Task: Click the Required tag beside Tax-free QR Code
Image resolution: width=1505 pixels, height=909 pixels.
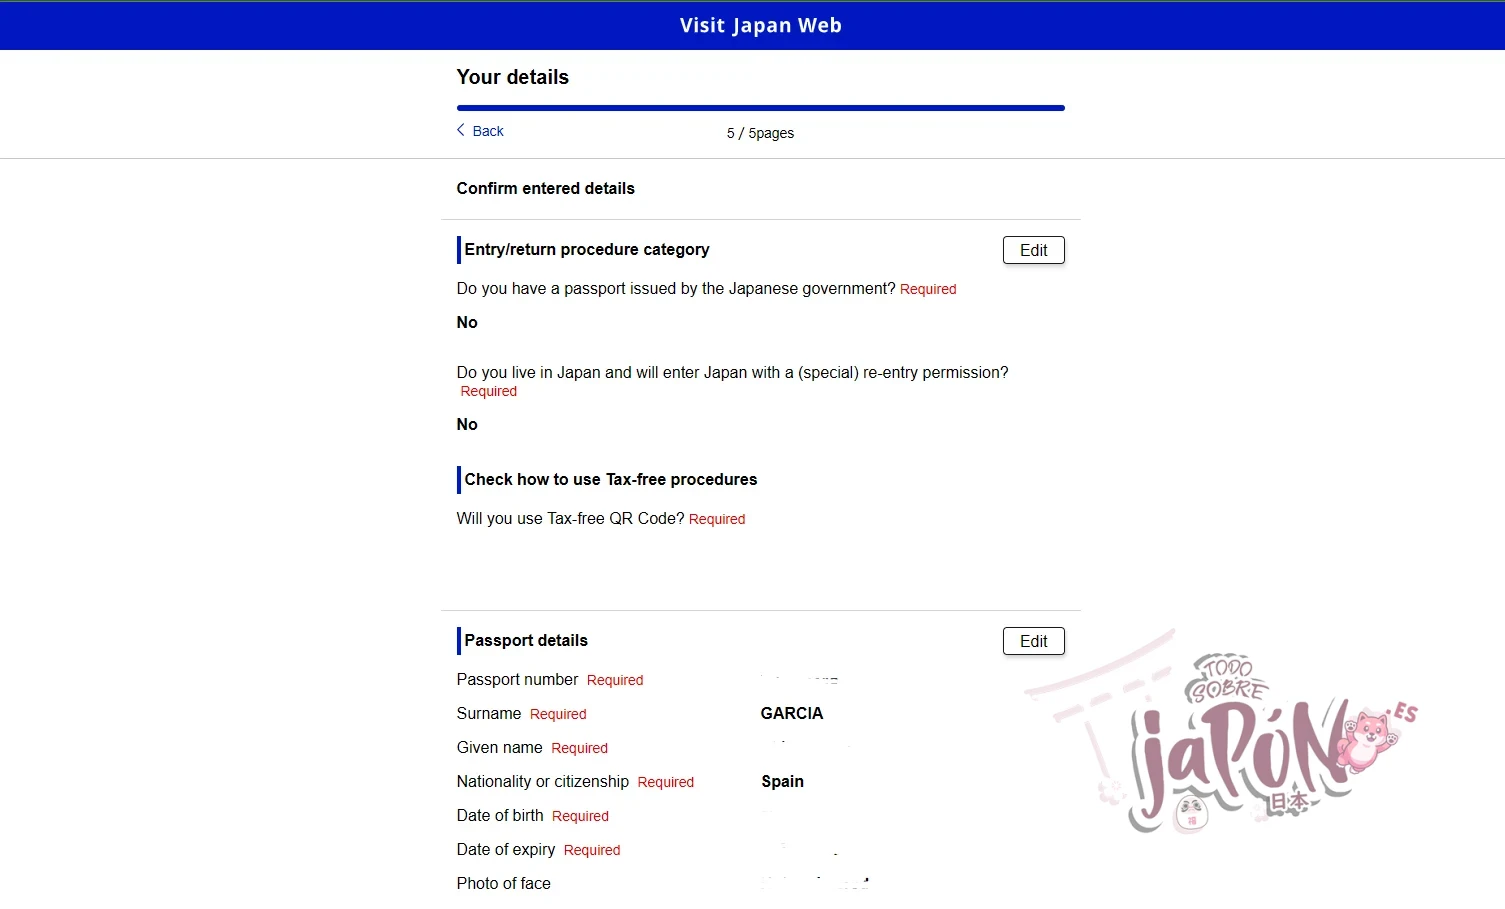Action: pyautogui.click(x=717, y=519)
